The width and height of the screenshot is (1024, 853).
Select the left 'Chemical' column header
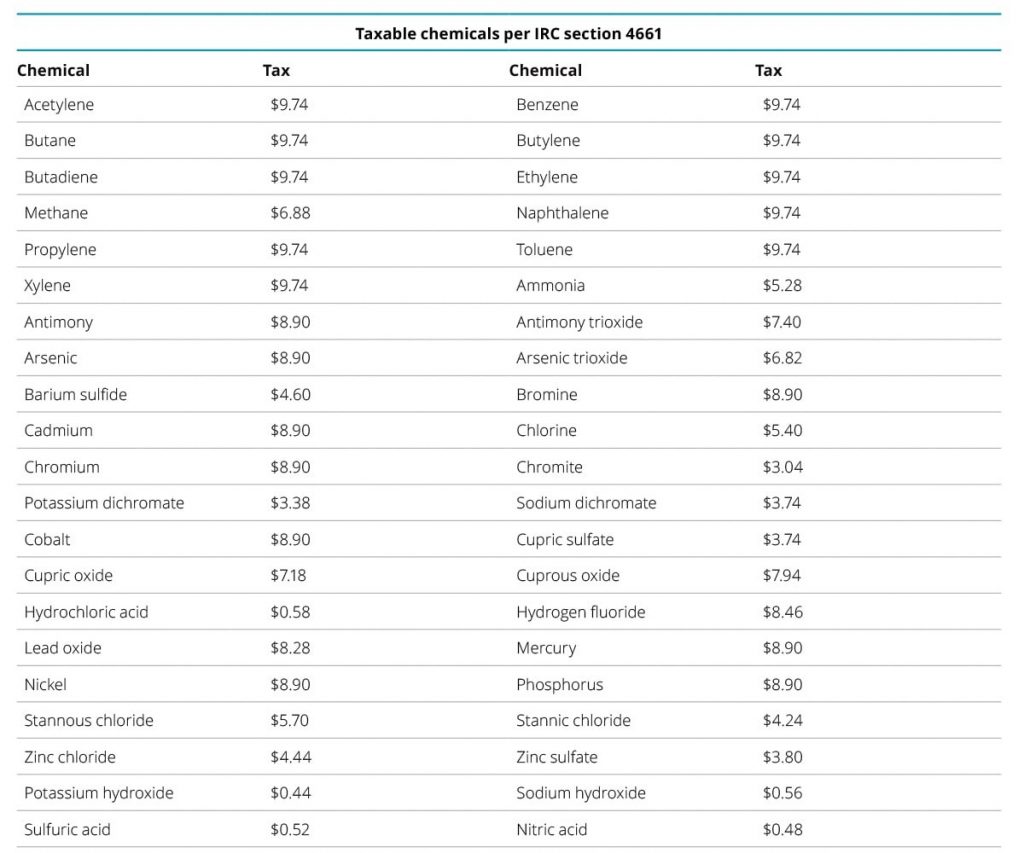click(53, 70)
